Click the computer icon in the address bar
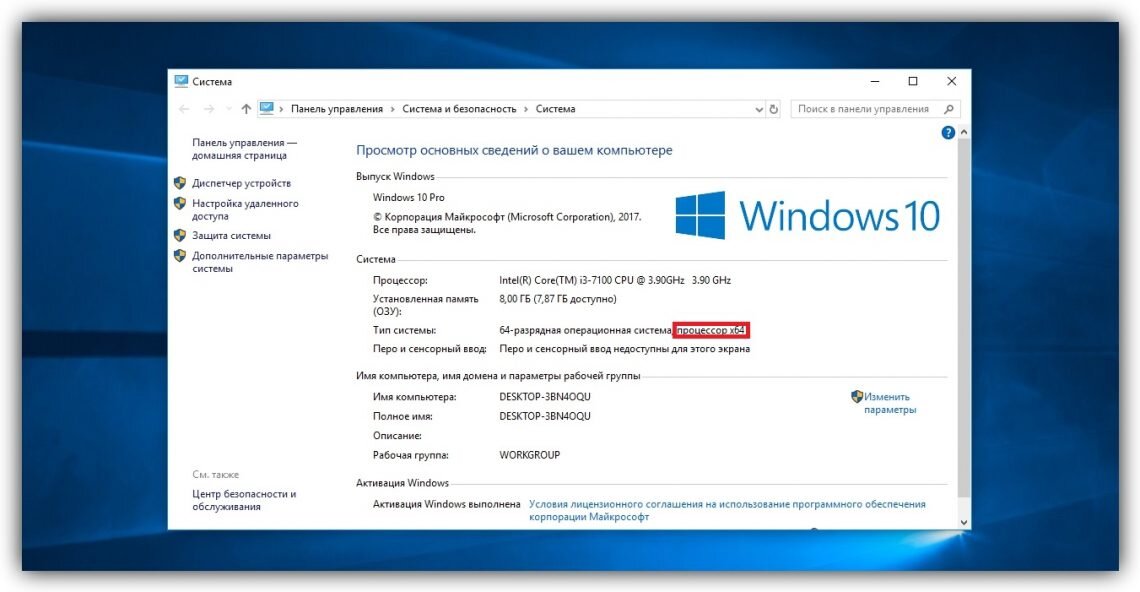Viewport: 1140px width, 592px height. pyautogui.click(x=267, y=108)
